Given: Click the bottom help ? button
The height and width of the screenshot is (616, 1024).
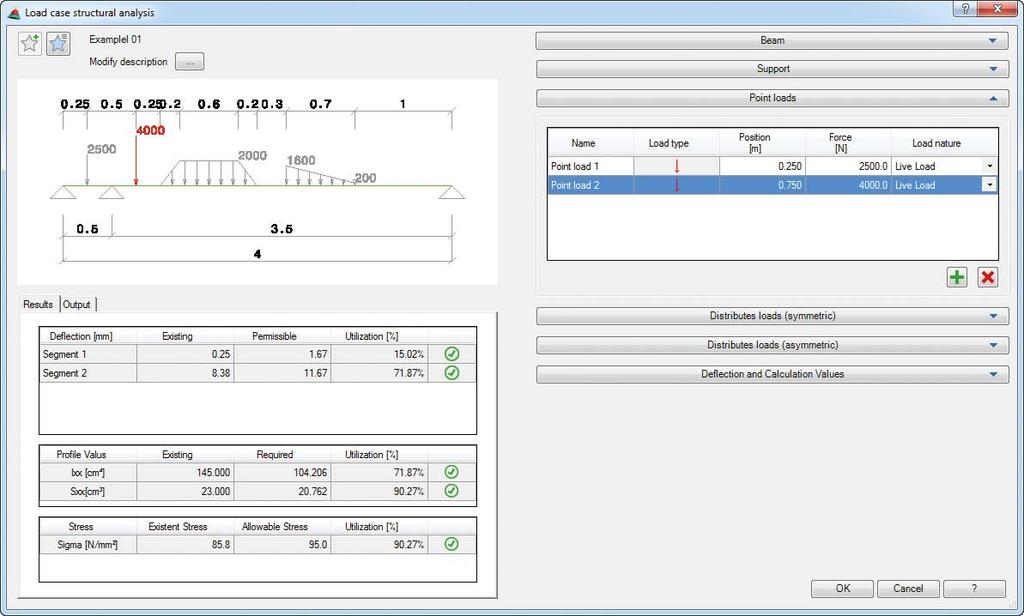Looking at the screenshot, I should click(974, 589).
